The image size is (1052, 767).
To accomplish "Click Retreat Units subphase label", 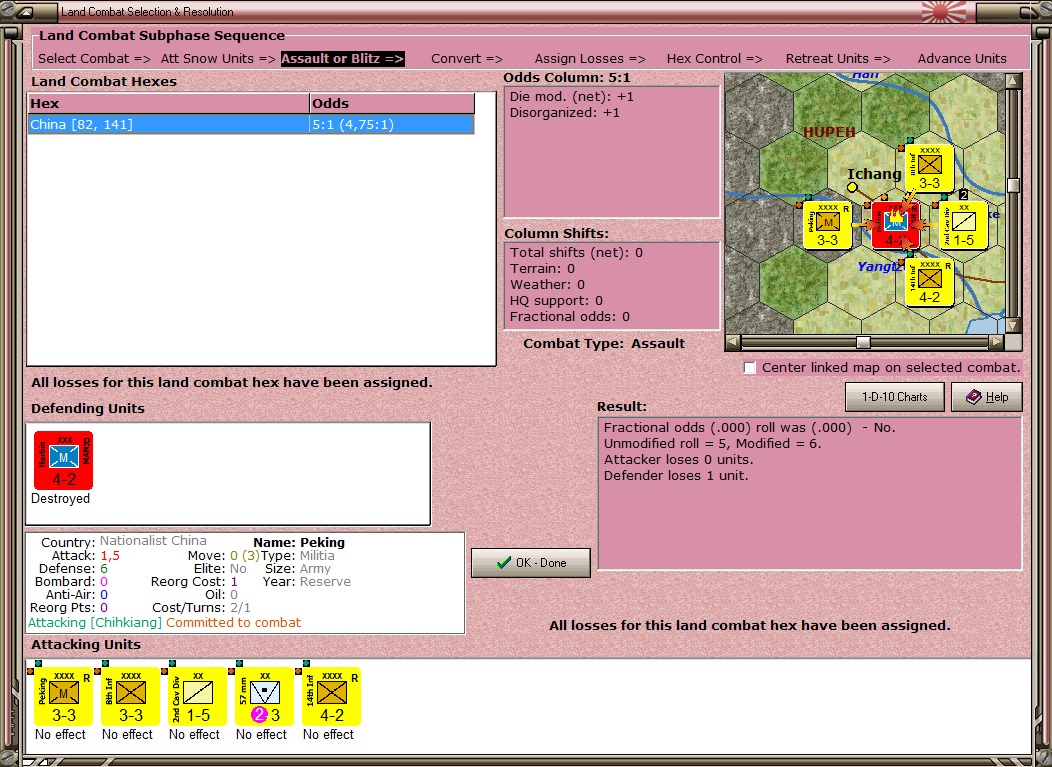I will (x=838, y=58).
